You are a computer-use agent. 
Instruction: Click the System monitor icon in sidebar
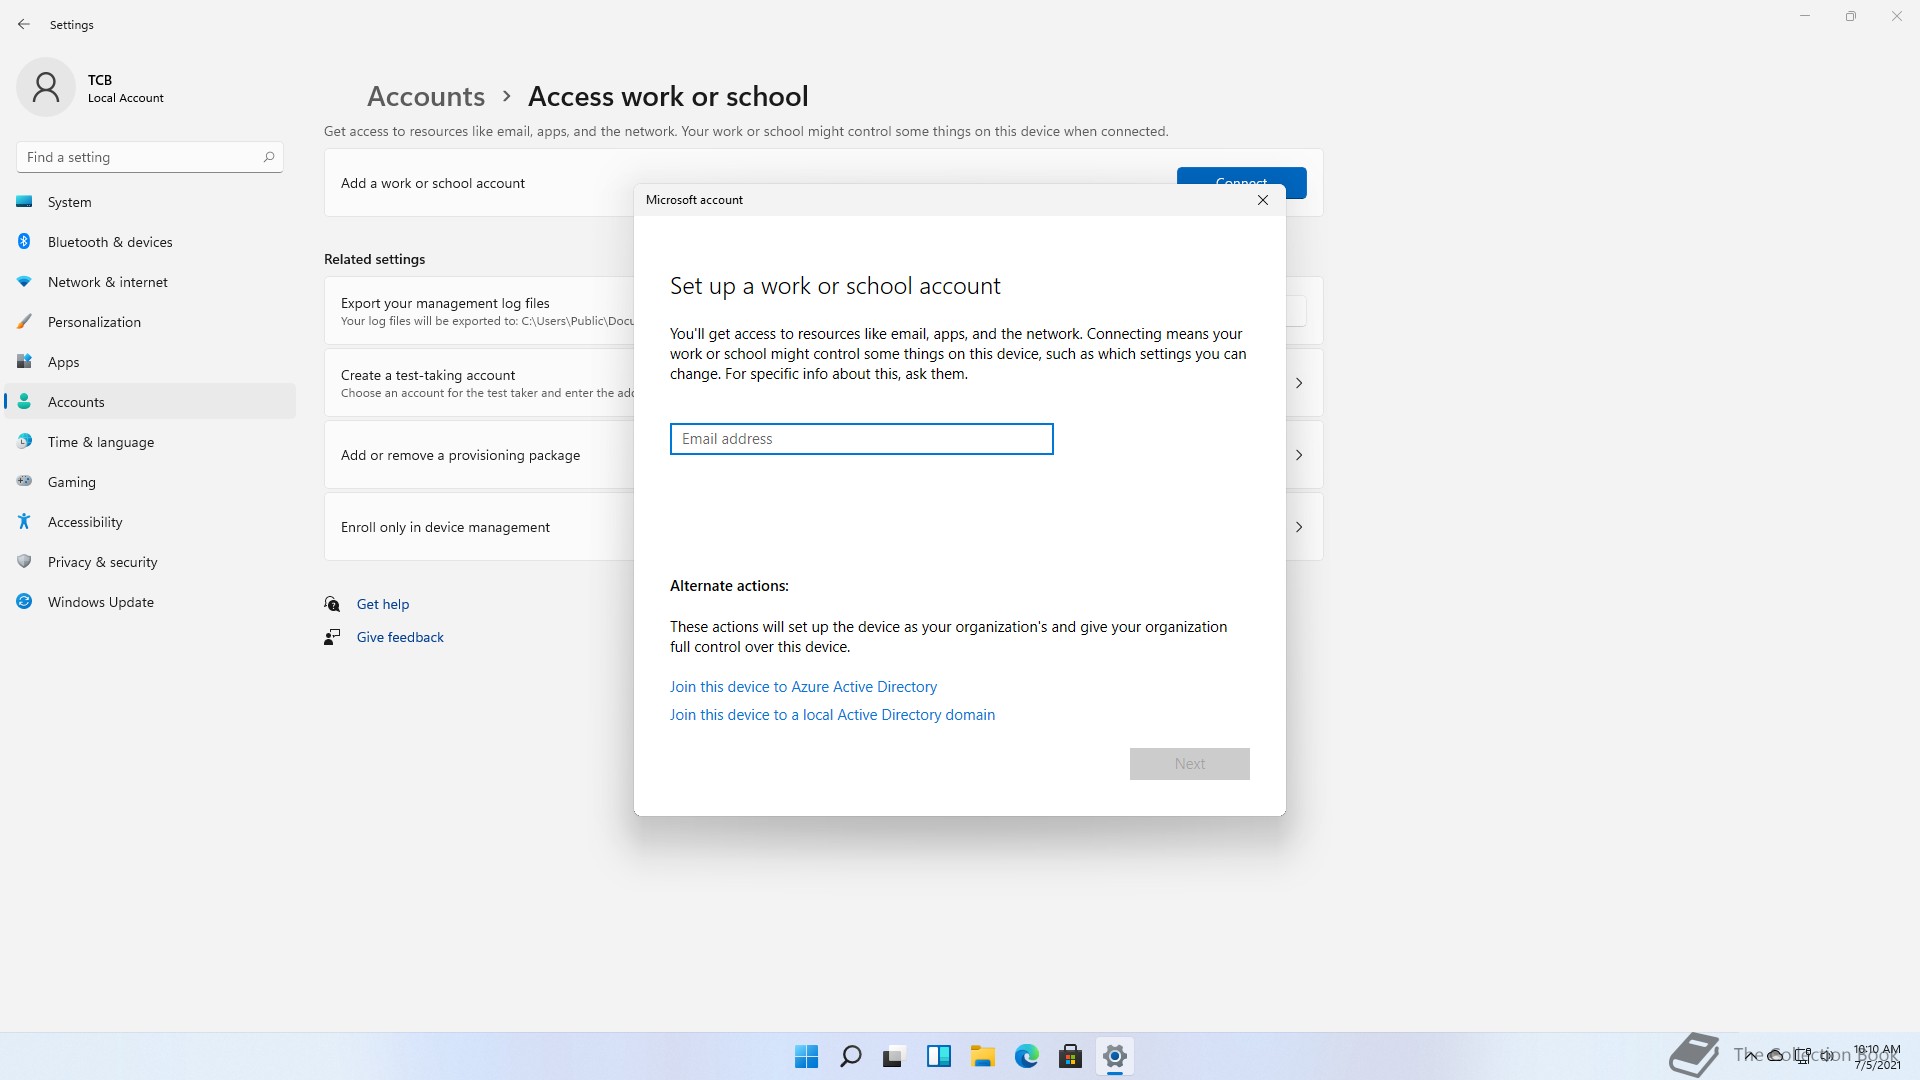24,202
